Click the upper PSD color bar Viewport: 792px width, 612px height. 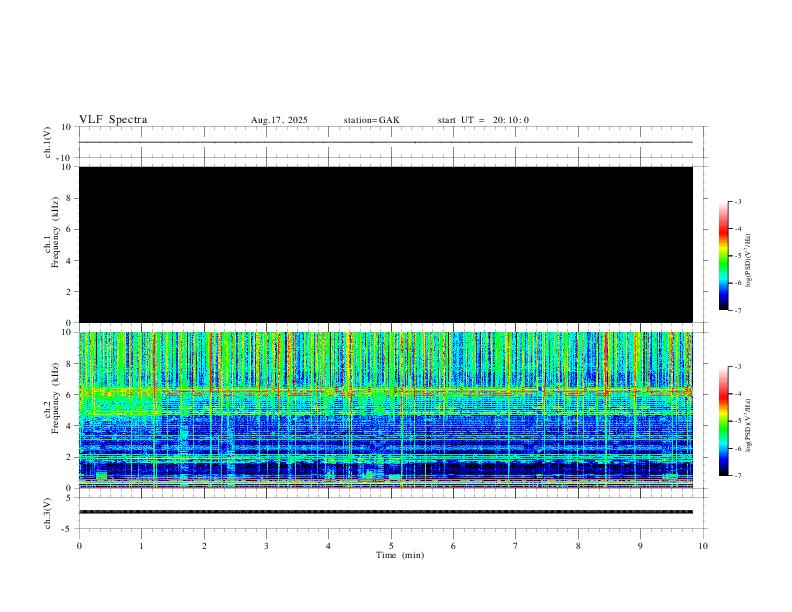[x=723, y=256]
